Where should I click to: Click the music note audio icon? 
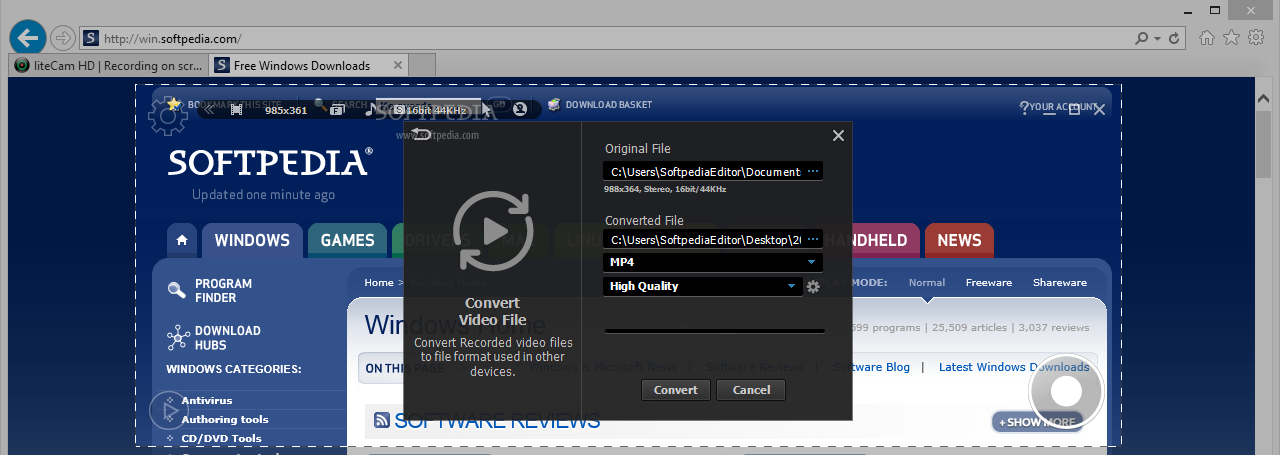(x=373, y=109)
